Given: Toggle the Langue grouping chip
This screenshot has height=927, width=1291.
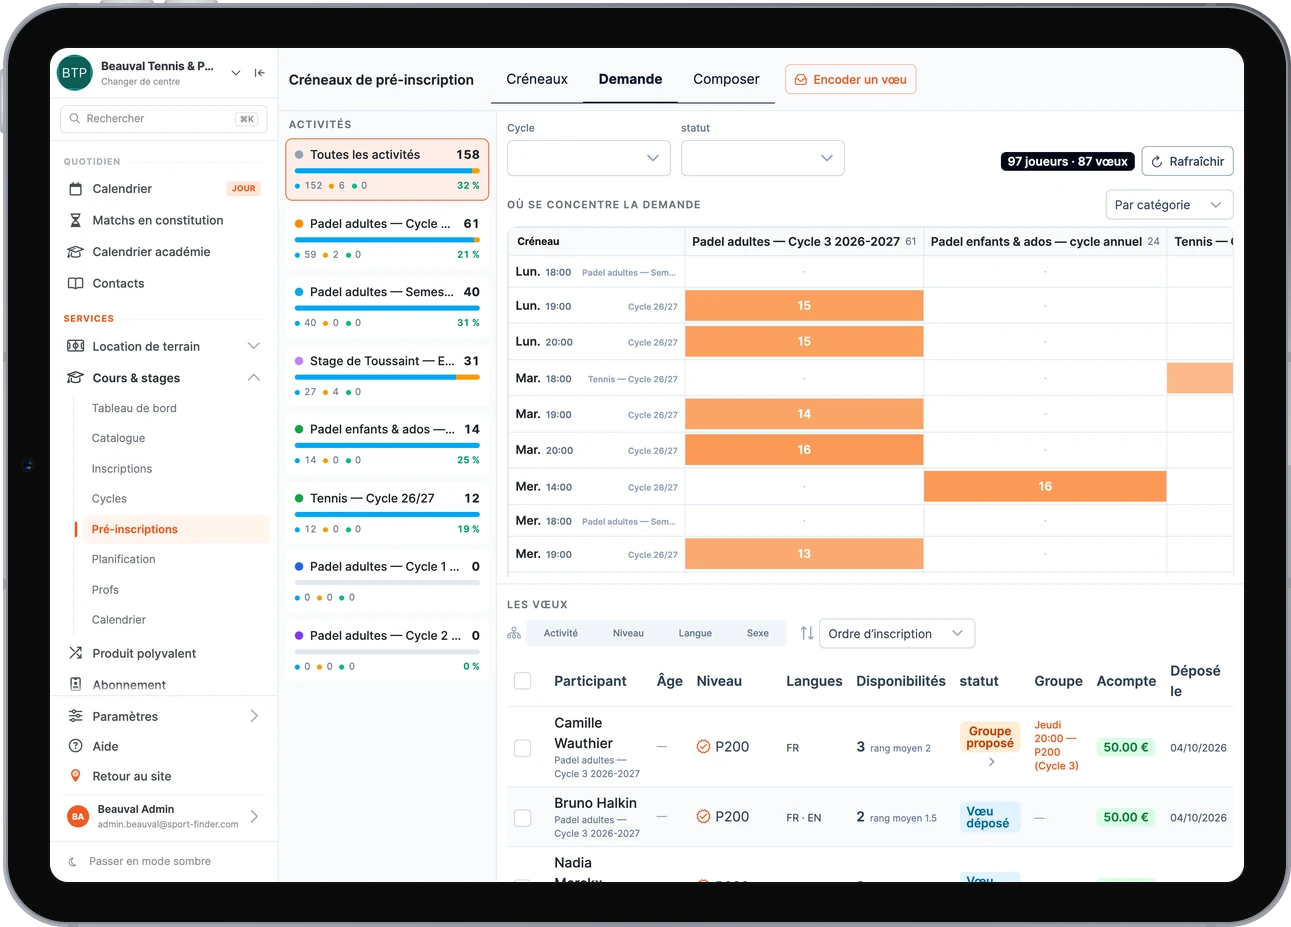Looking at the screenshot, I should point(695,633).
